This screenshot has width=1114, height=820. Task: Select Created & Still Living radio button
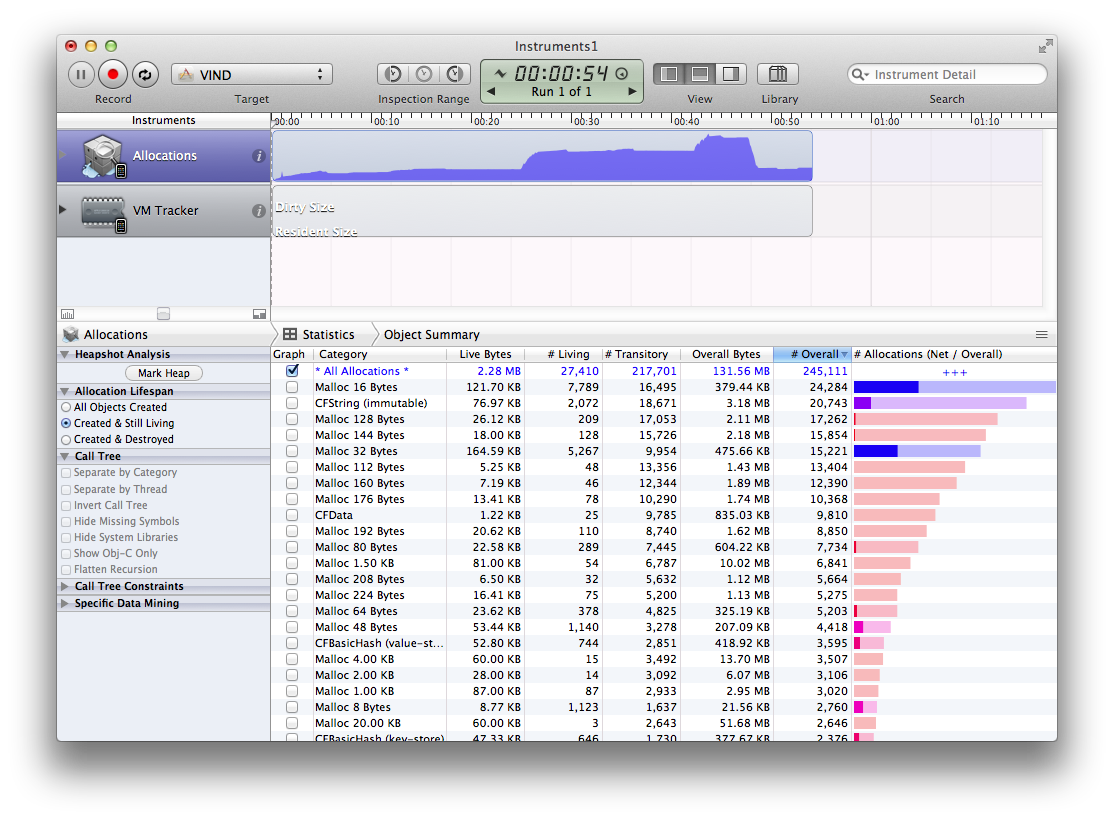(x=66, y=423)
